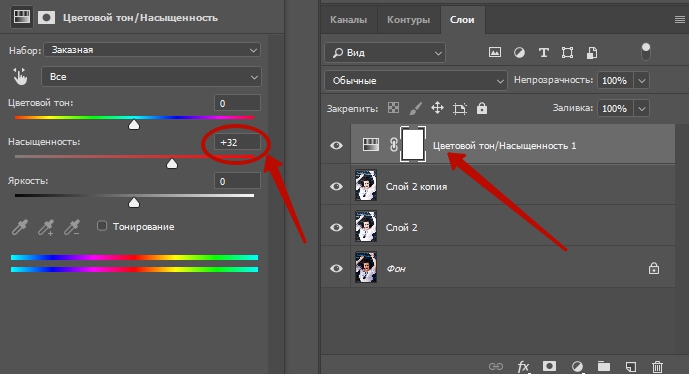Screen dimensions: 689x374
Task: Select the Слой 2 копия thumbnail
Action: click(x=366, y=186)
